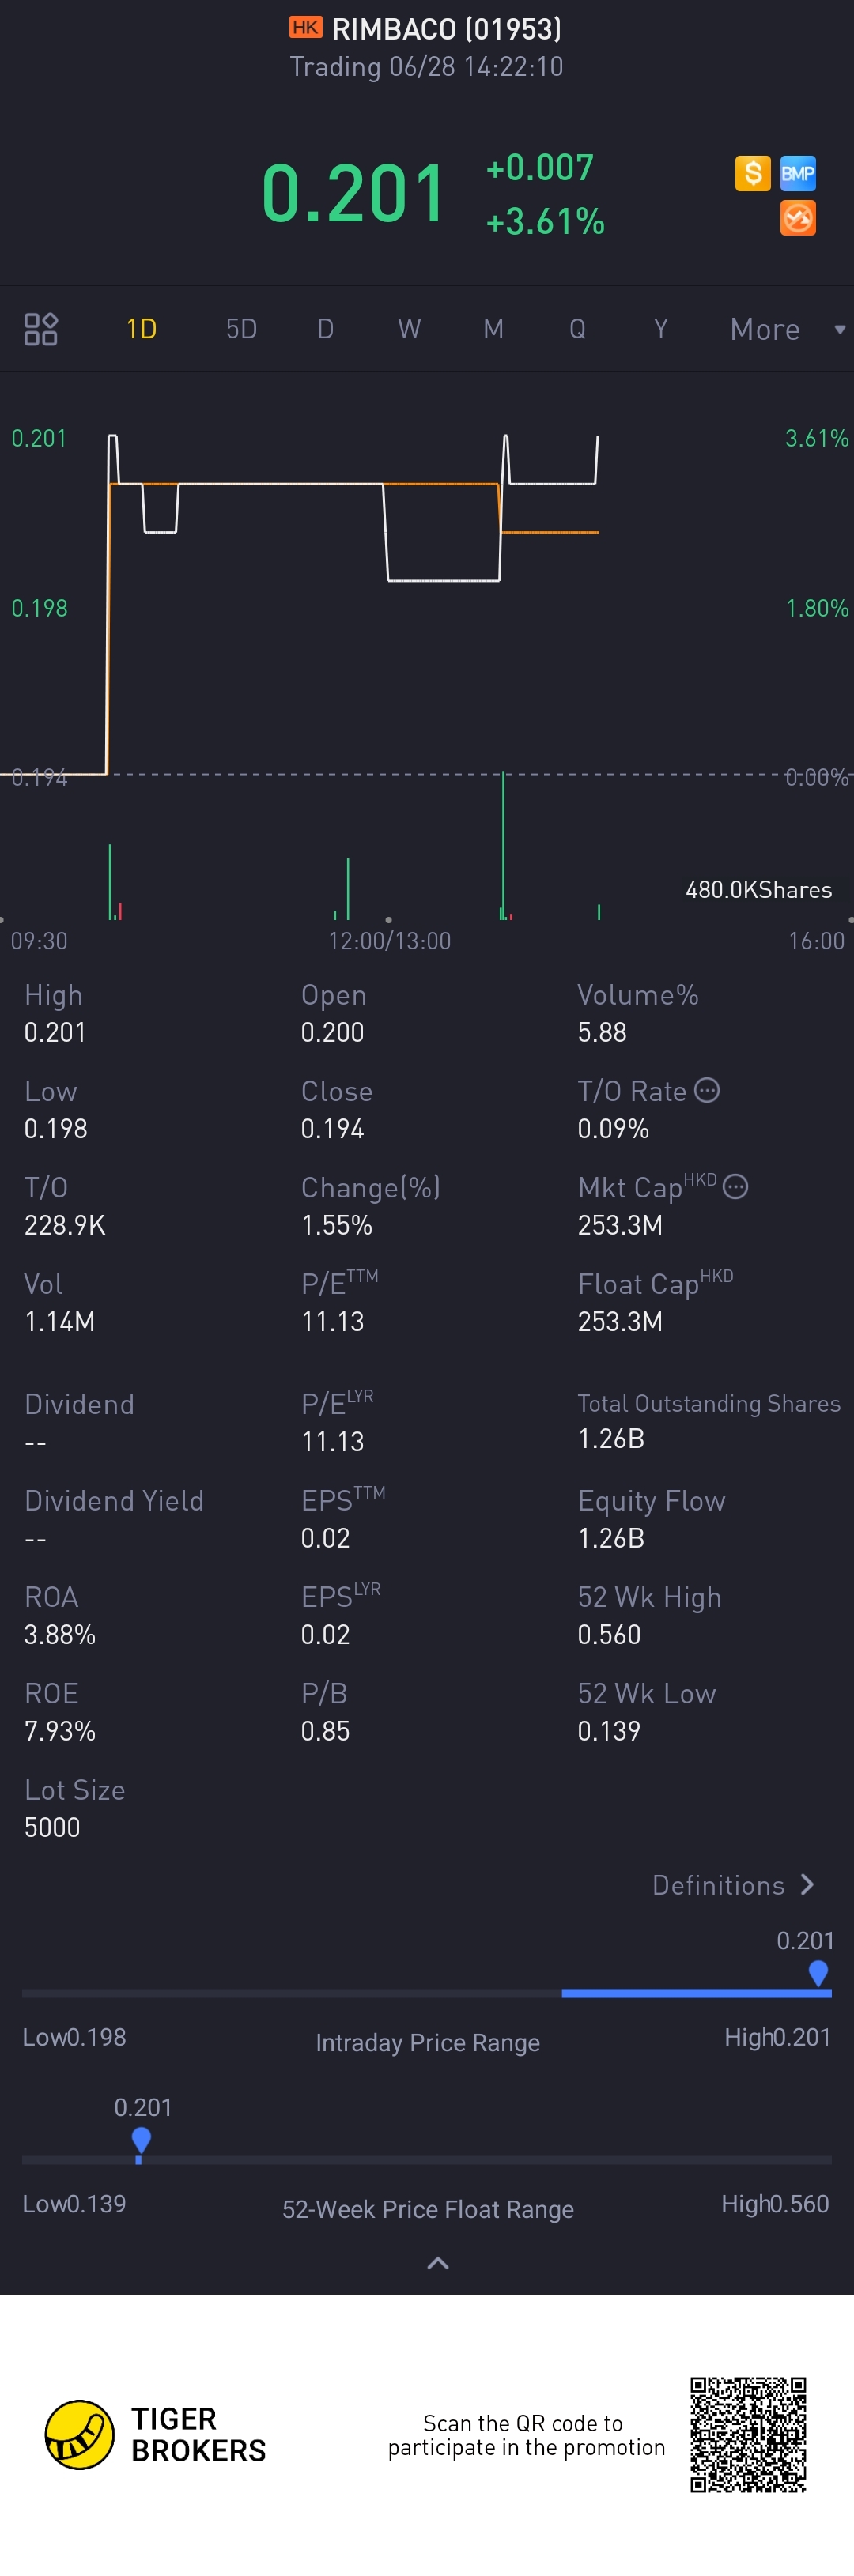
Task: Switch to the W weekly chart tab
Action: point(409,329)
